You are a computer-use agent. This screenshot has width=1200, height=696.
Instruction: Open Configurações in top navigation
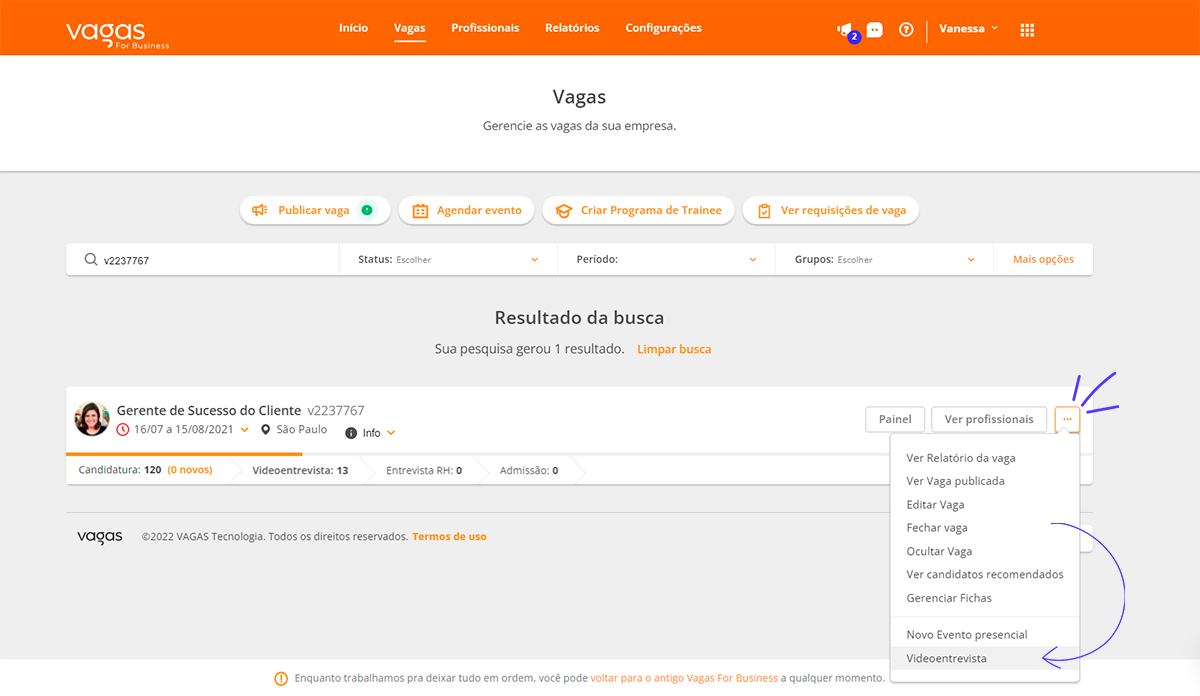click(x=663, y=28)
